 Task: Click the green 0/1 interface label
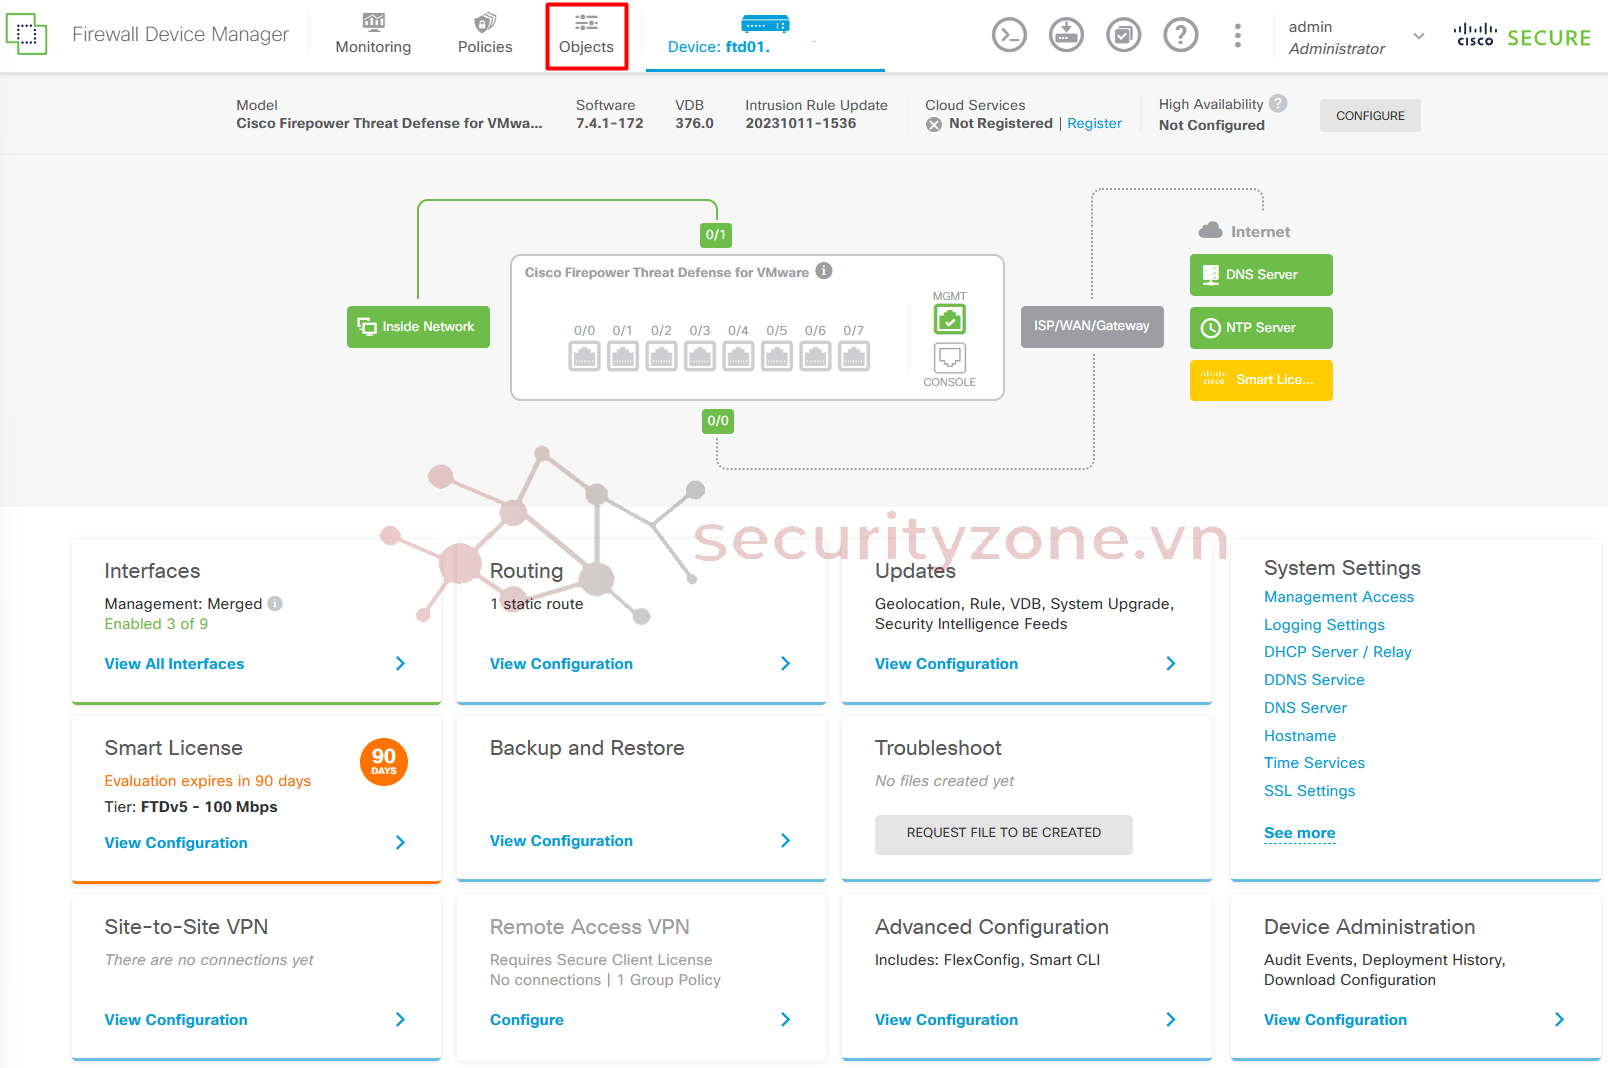(716, 235)
